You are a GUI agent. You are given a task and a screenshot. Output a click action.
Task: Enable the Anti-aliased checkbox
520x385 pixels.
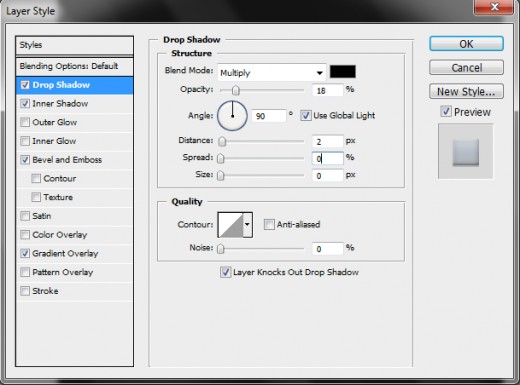pos(269,224)
